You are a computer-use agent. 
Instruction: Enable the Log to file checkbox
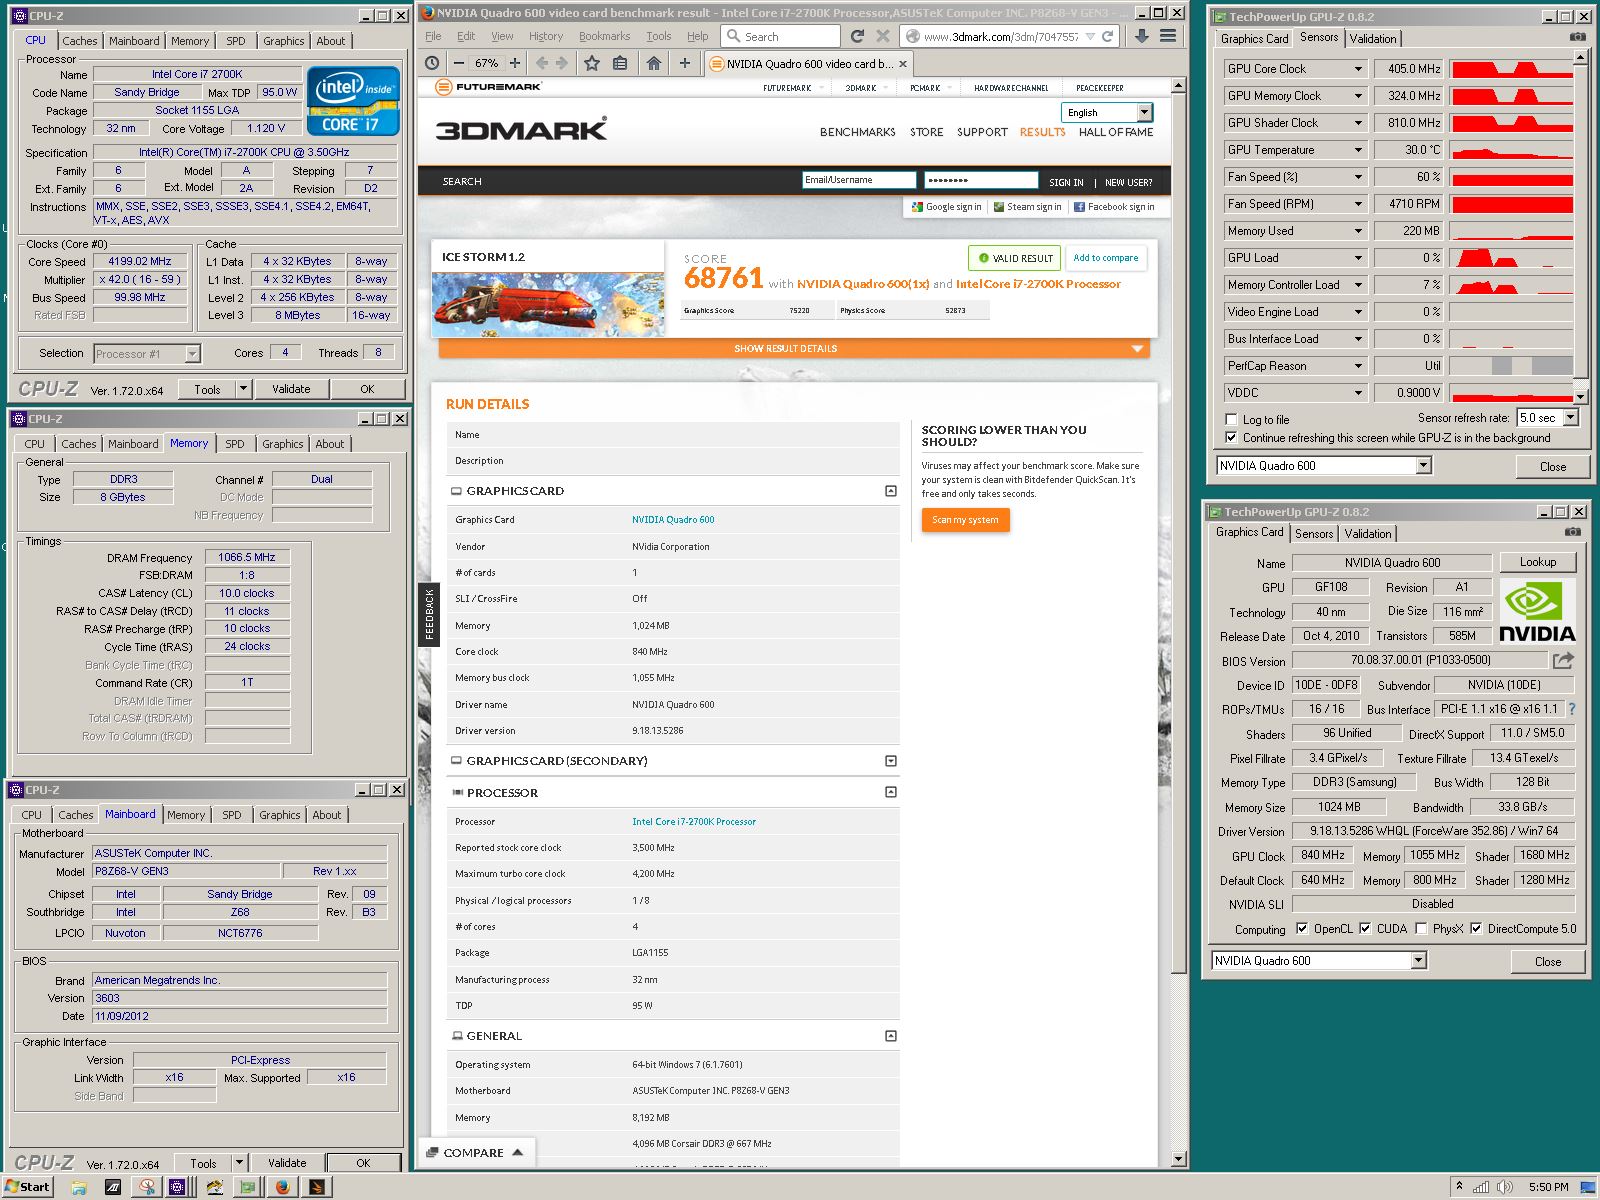point(1232,420)
